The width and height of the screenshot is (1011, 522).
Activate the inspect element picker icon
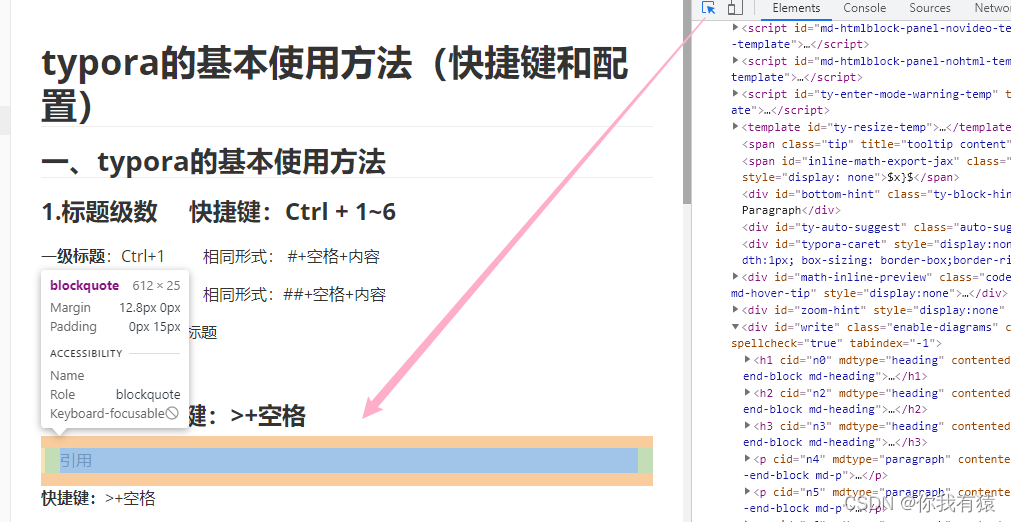click(709, 8)
